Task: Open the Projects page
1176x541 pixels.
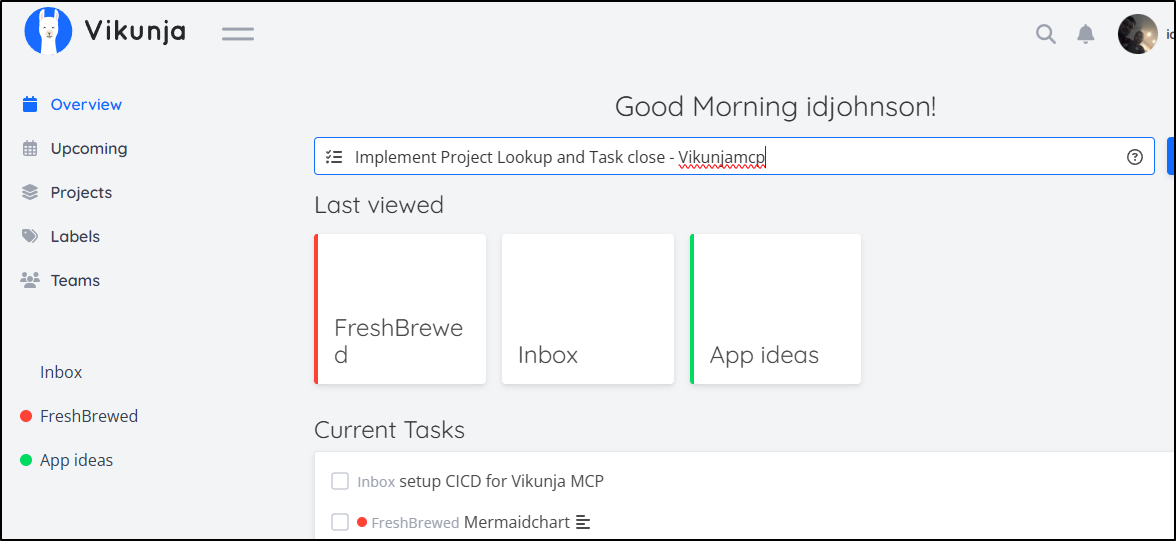Action: pyautogui.click(x=81, y=193)
